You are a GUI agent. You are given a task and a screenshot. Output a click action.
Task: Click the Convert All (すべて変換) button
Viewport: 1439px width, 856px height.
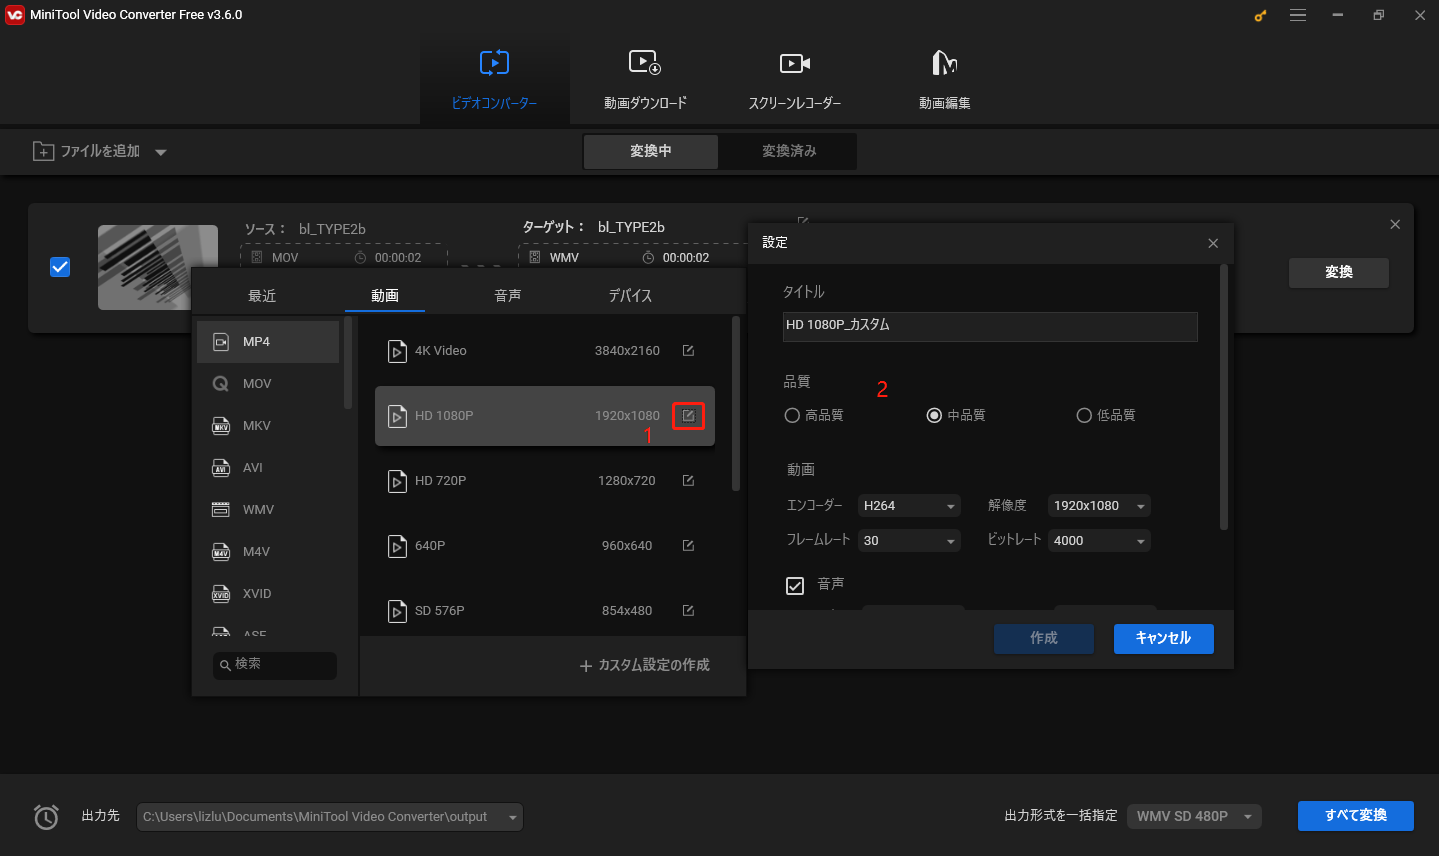pyautogui.click(x=1356, y=816)
